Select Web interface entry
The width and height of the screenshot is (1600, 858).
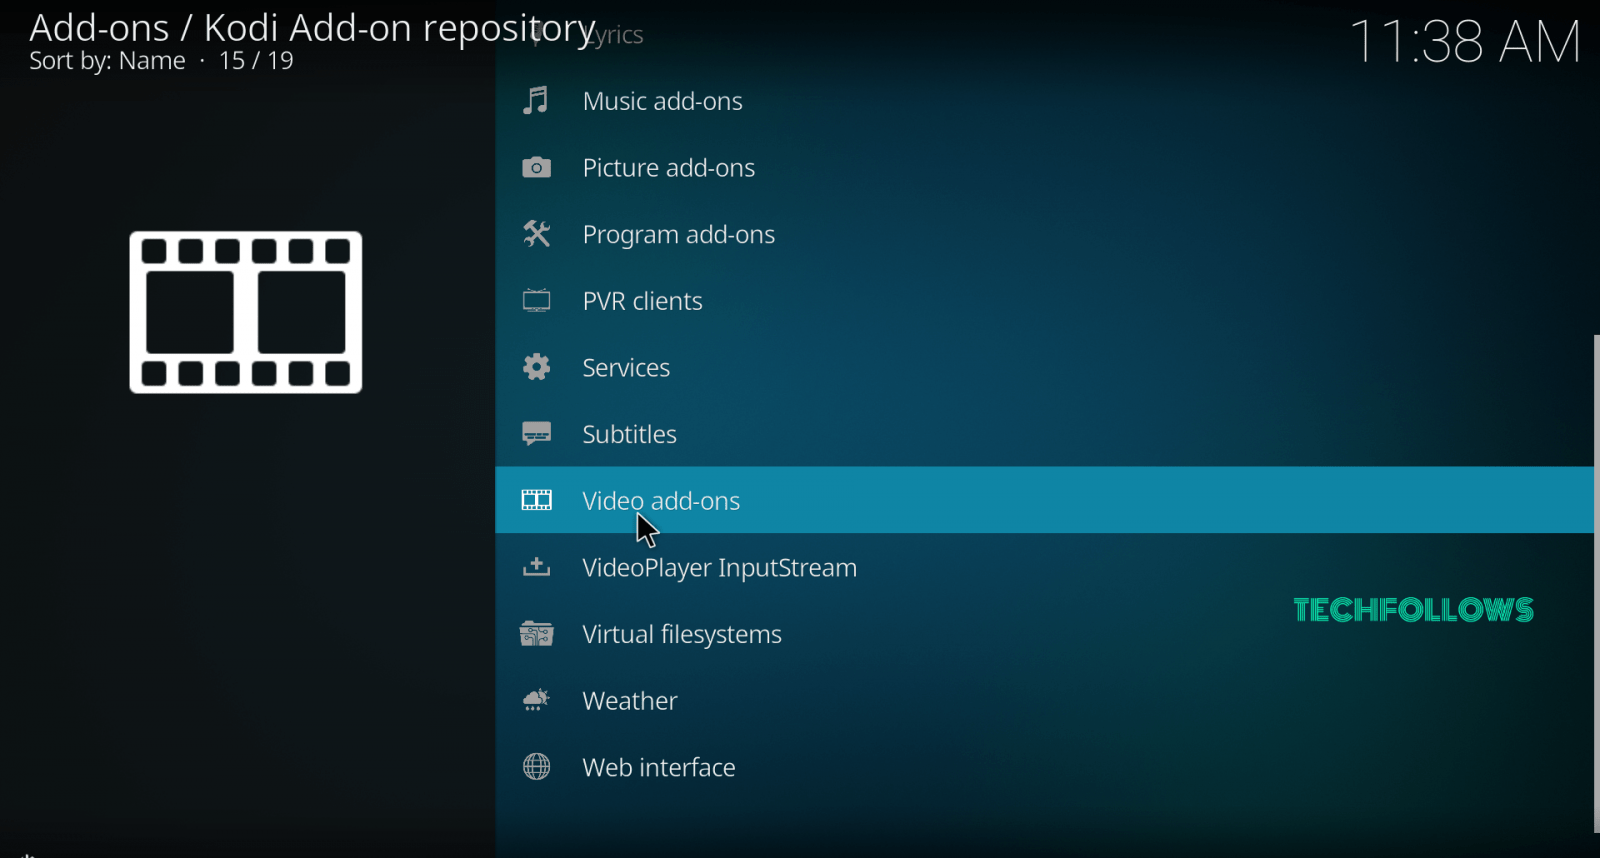[1044, 767]
